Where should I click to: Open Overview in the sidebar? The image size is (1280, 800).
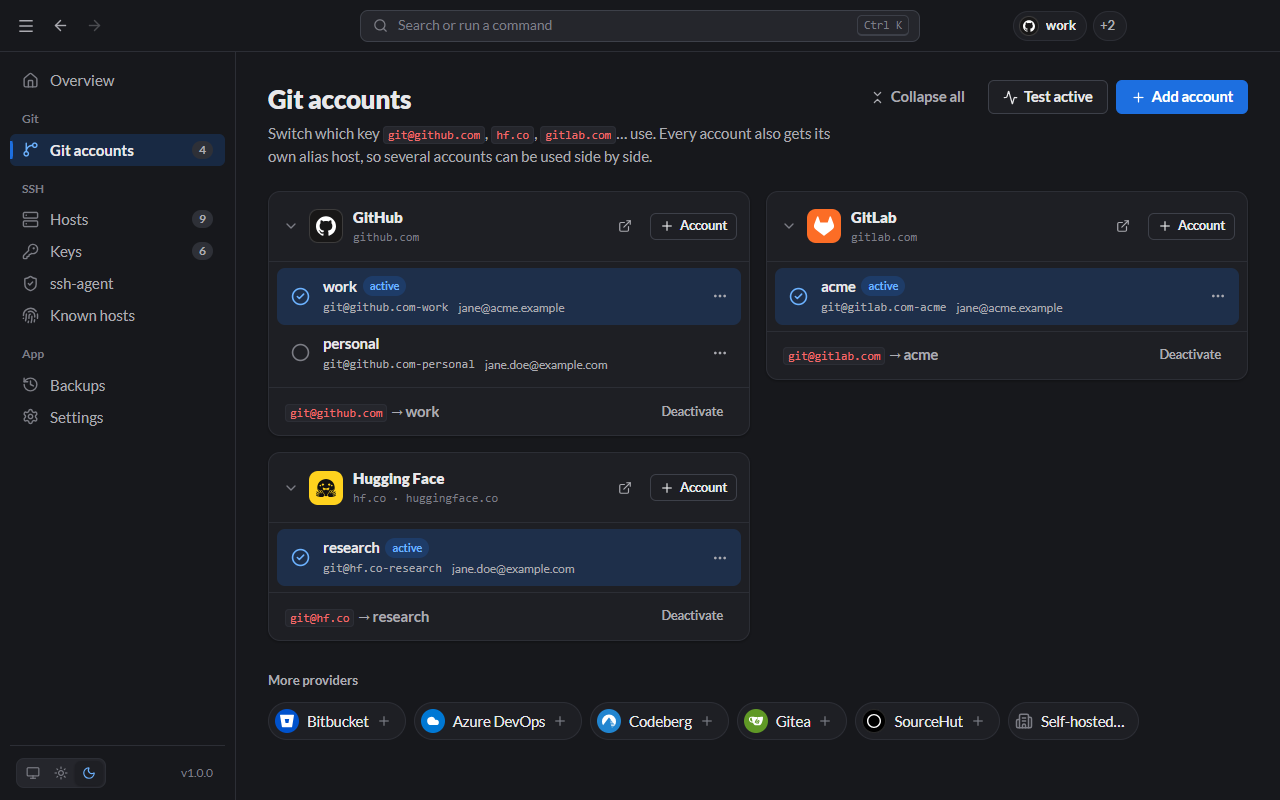click(x=117, y=81)
